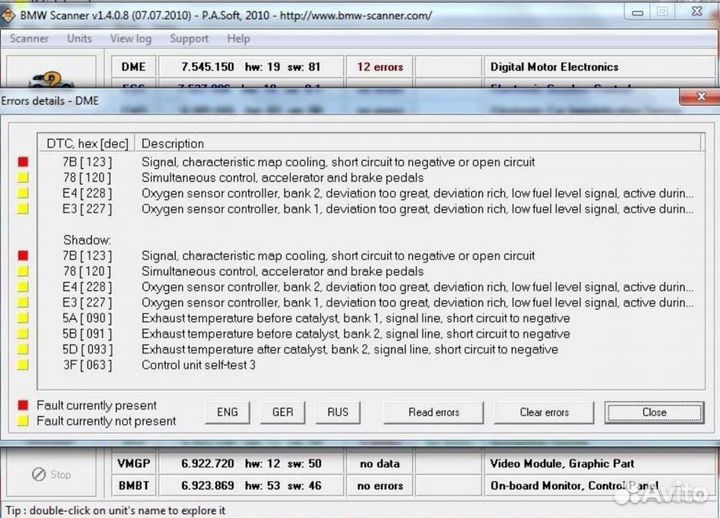Screen dimensions: 720x518
Task: Open the View log menu
Action: (130, 39)
